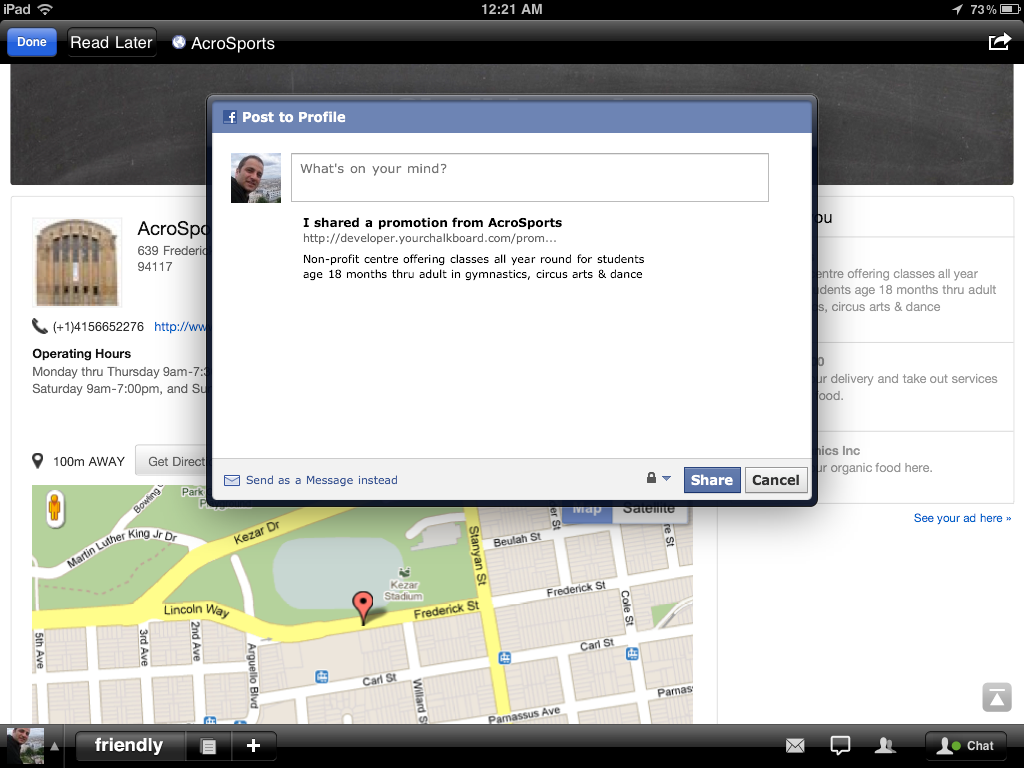Click the delivery and take out services ad
Viewport: 1024px width, 768px height.
point(908,387)
